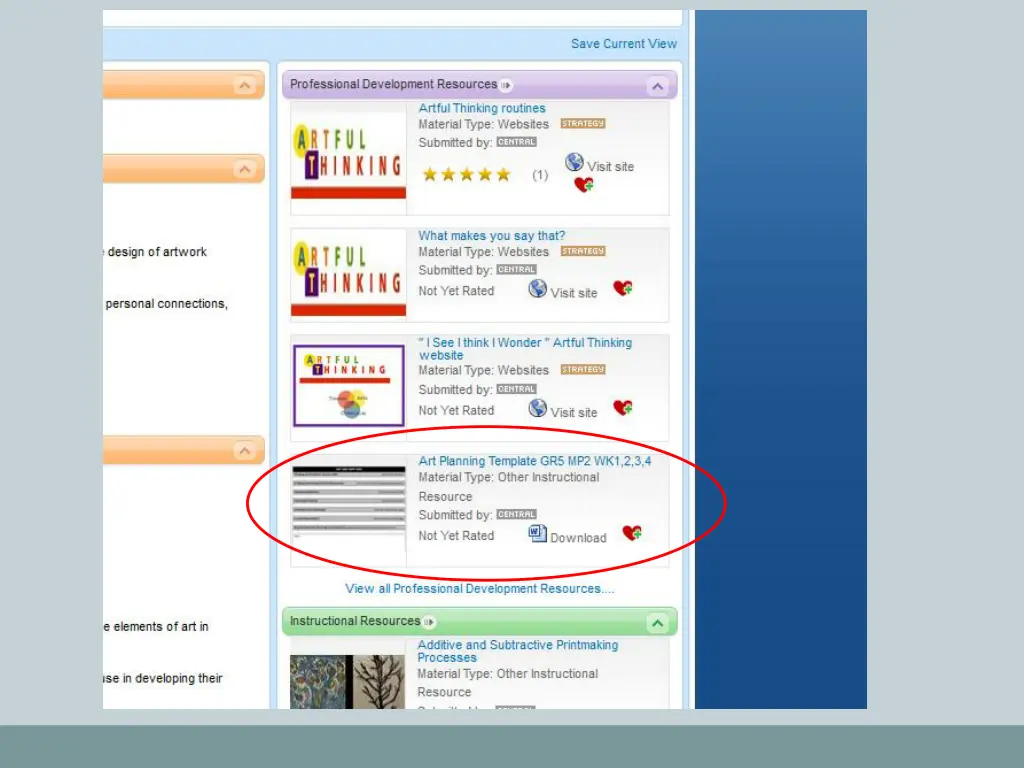Viewport: 1024px width, 768px height.
Task: Click Word document icon for Art Planning Template
Action: pyautogui.click(x=538, y=533)
